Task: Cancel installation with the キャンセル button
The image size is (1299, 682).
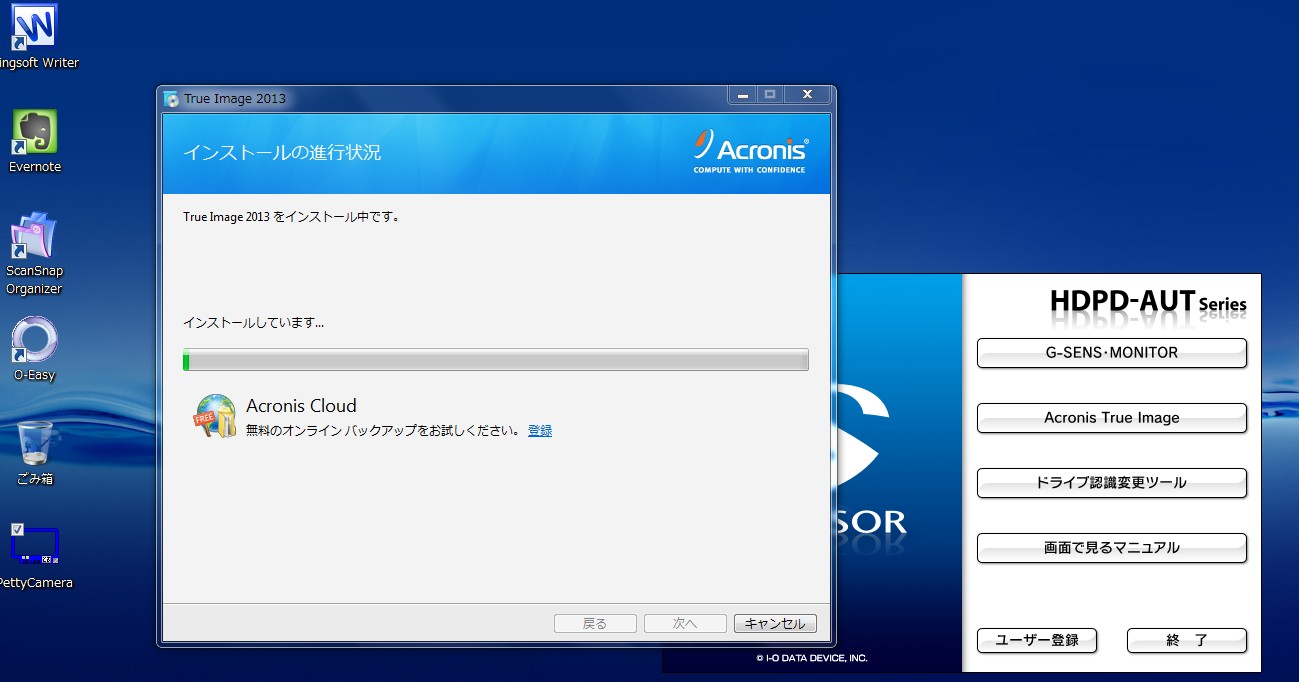Action: tap(775, 623)
